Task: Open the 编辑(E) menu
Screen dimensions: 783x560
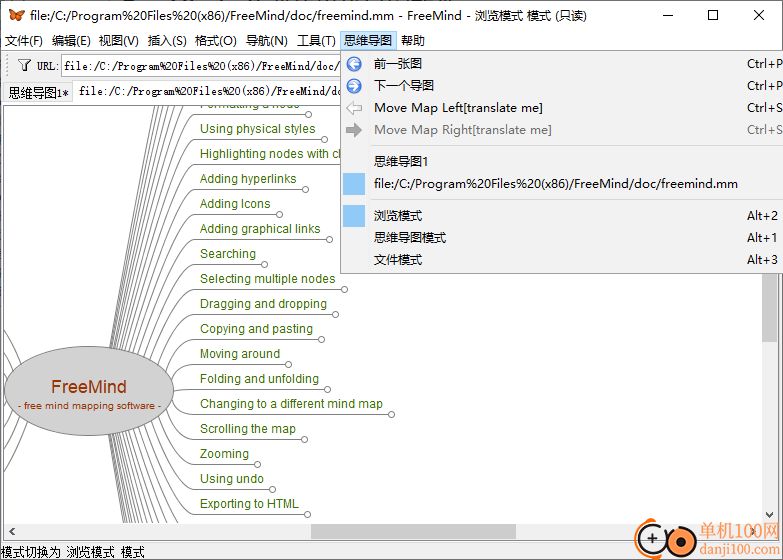Action: coord(71,40)
